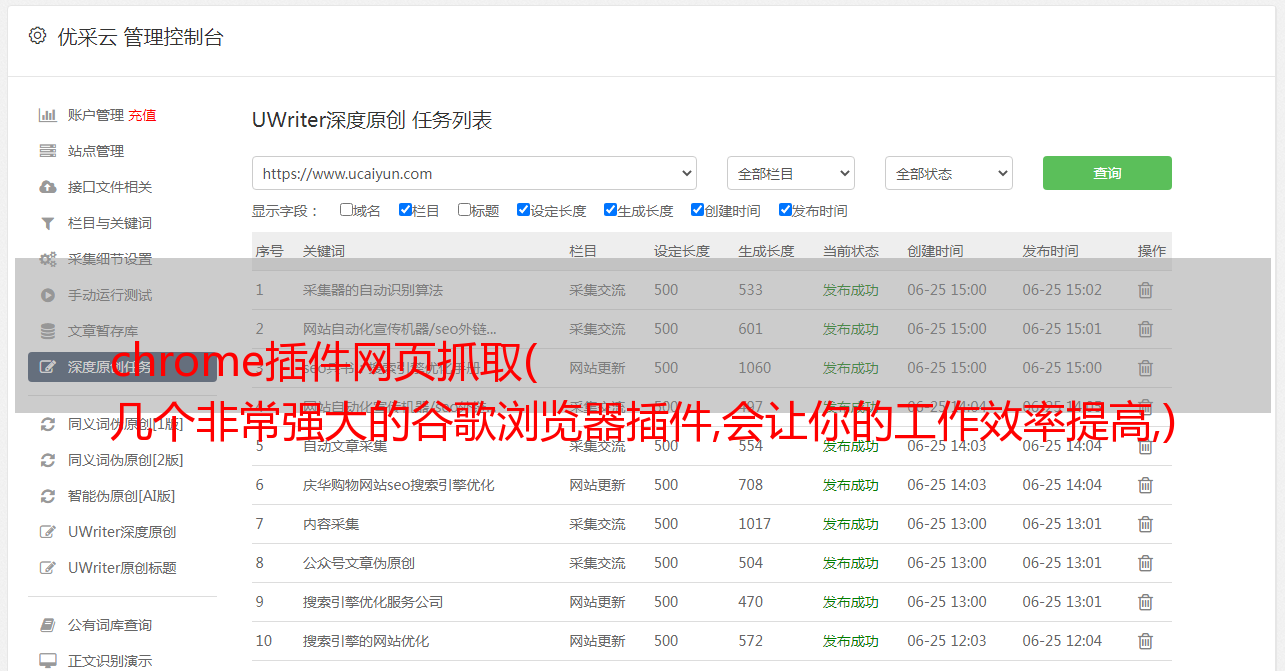Click the 同义词伪原创[1版] refresh icon
The height and width of the screenshot is (671, 1285).
click(x=47, y=424)
